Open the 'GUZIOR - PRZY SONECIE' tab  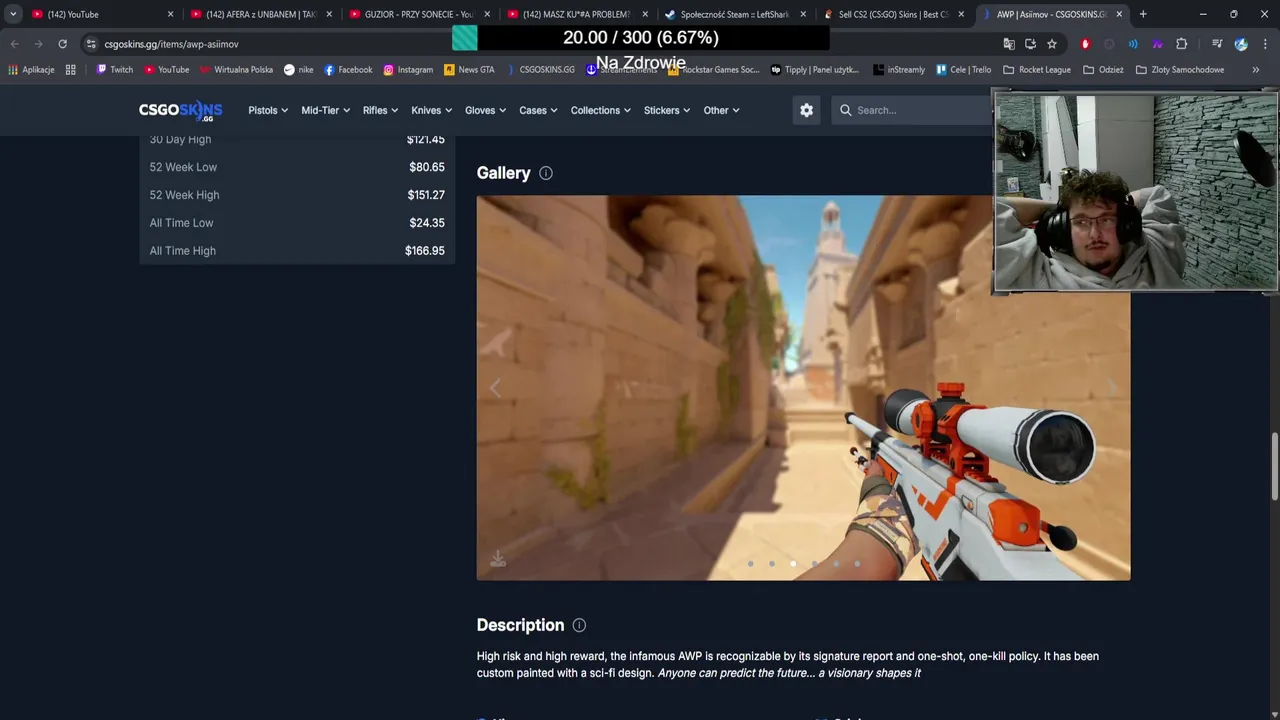point(418,14)
